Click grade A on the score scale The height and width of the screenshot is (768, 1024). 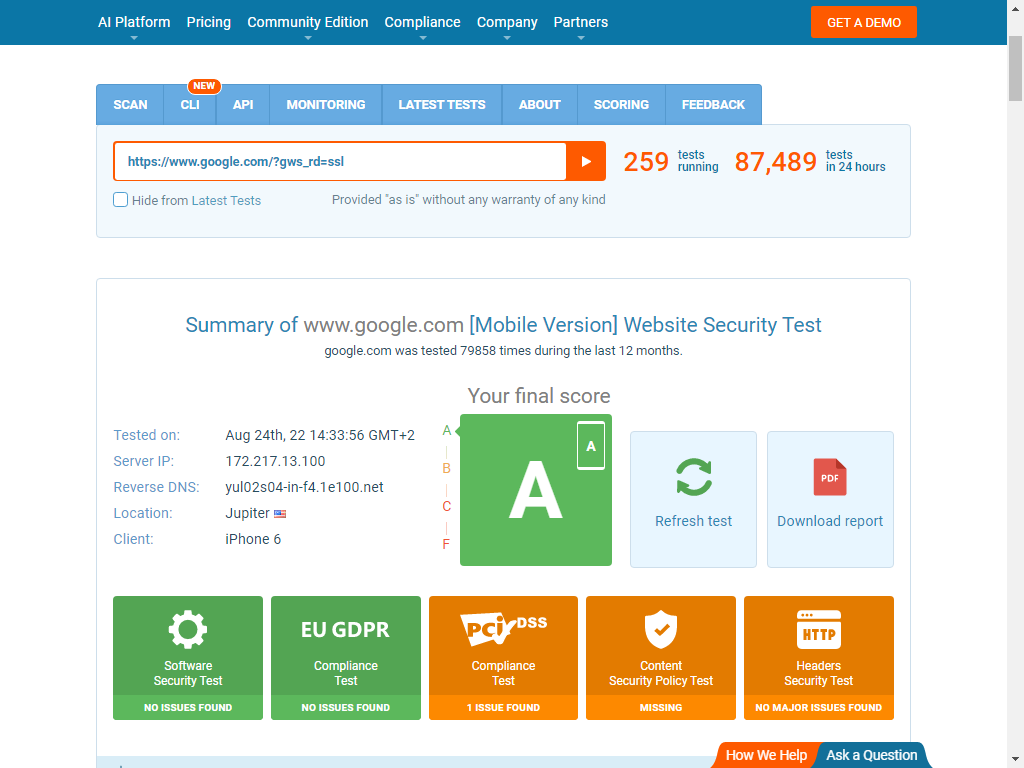pyautogui.click(x=447, y=430)
